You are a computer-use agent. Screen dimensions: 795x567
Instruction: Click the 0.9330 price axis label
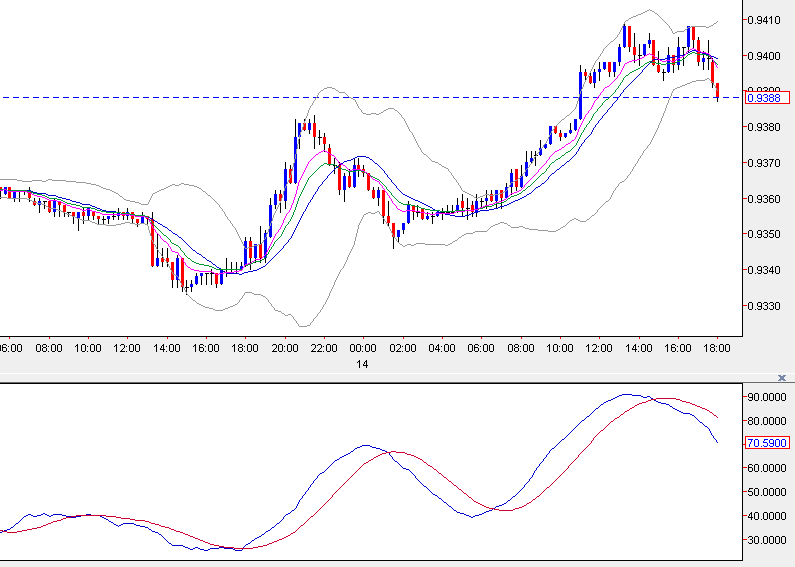[x=764, y=306]
